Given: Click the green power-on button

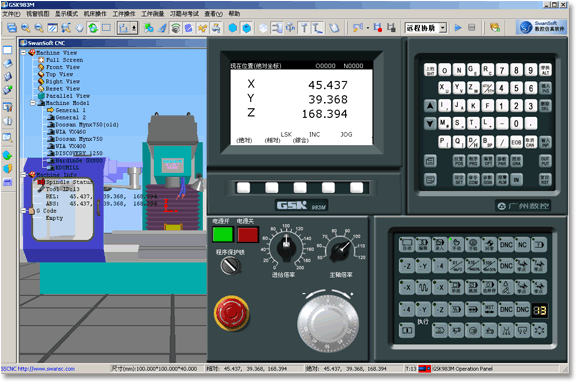Looking at the screenshot, I should pos(223,235).
